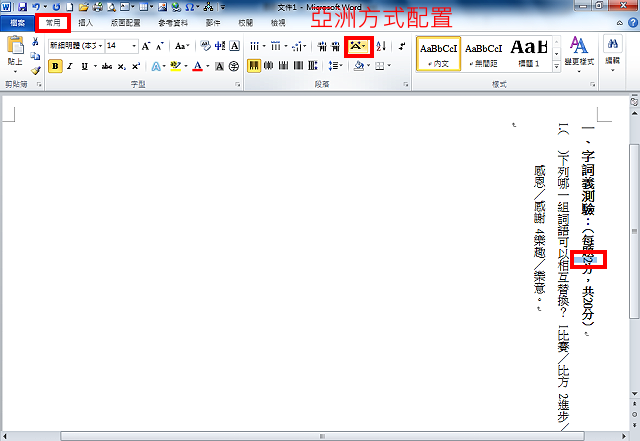This screenshot has width=640, height=441.
Task: Activate the Format Painter brush
Action: pyautogui.click(x=36, y=71)
